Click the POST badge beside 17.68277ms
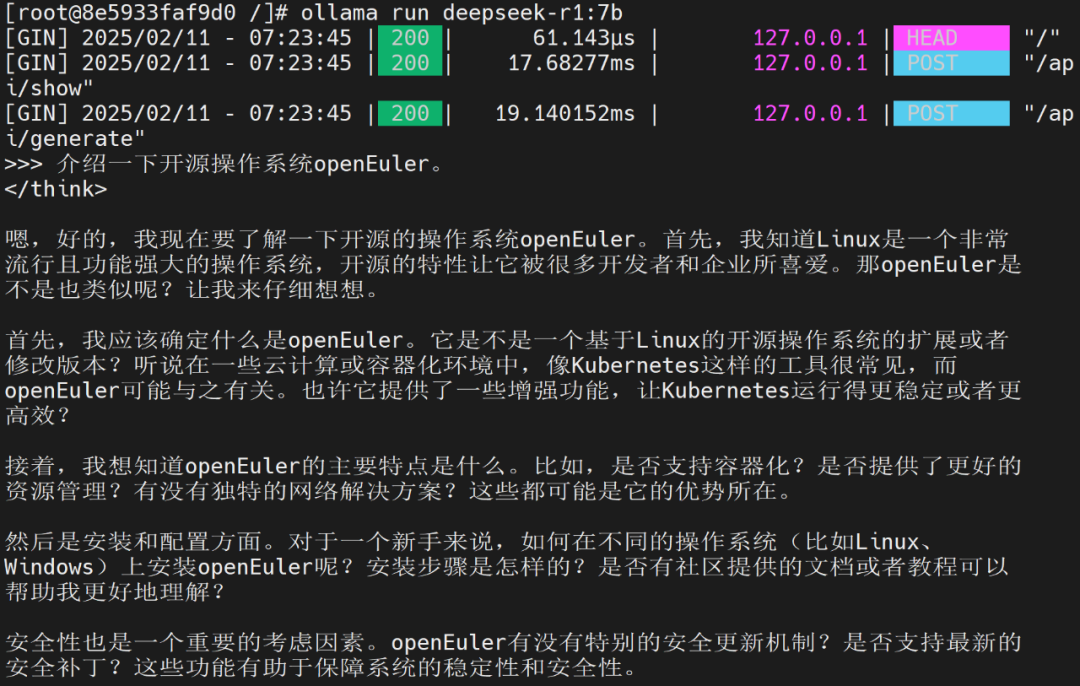1080x686 pixels. click(950, 63)
